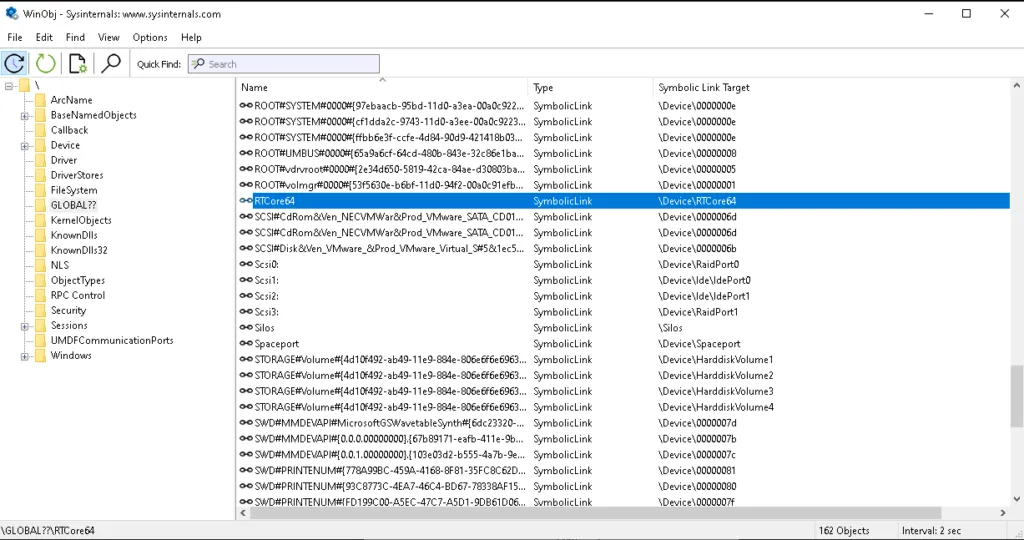Open the Options menu
This screenshot has width=1024, height=540.
150,37
